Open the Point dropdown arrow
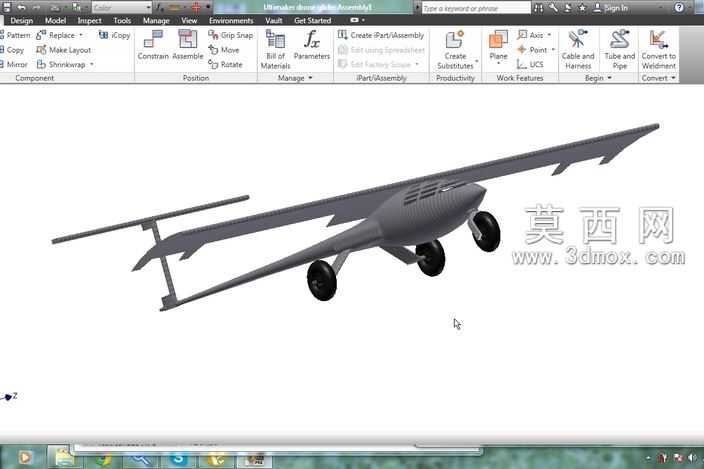This screenshot has width=704, height=469. pyautogui.click(x=553, y=50)
